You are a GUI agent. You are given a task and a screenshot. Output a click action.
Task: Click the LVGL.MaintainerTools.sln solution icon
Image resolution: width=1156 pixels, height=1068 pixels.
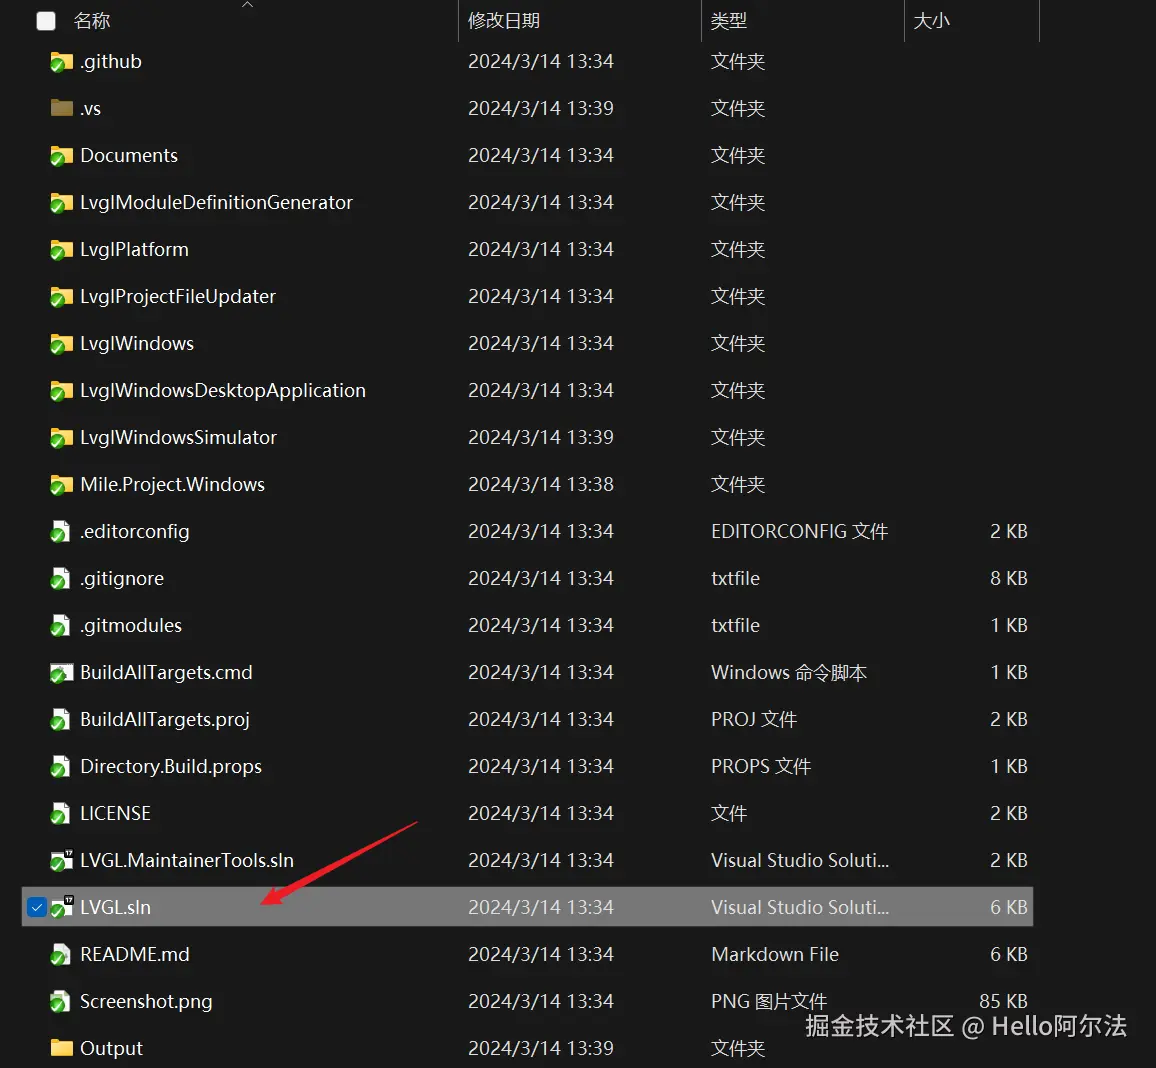(x=61, y=861)
